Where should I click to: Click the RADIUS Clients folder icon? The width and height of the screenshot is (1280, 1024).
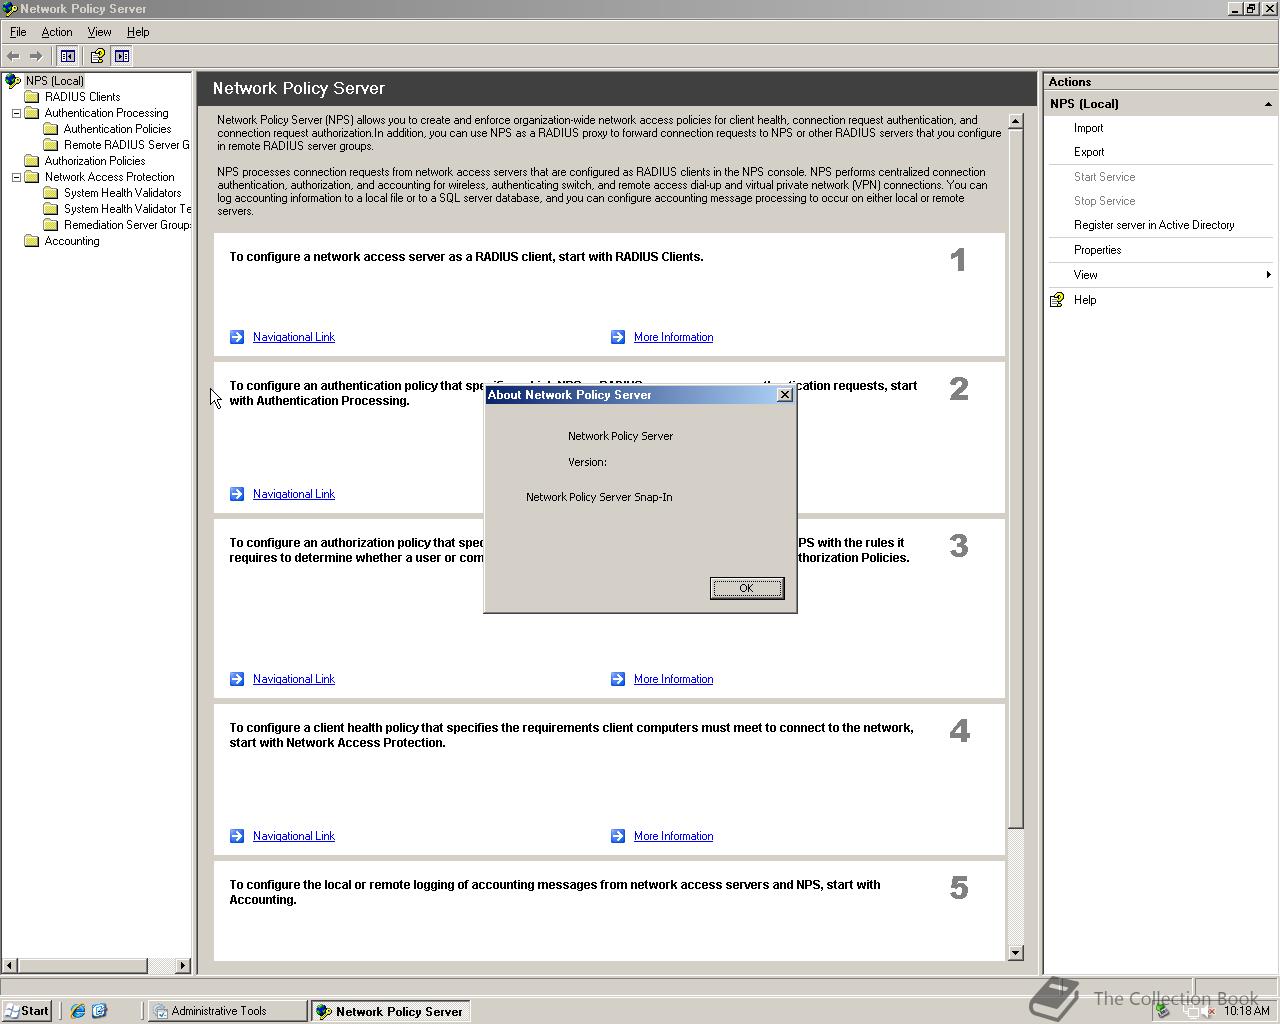tap(32, 97)
